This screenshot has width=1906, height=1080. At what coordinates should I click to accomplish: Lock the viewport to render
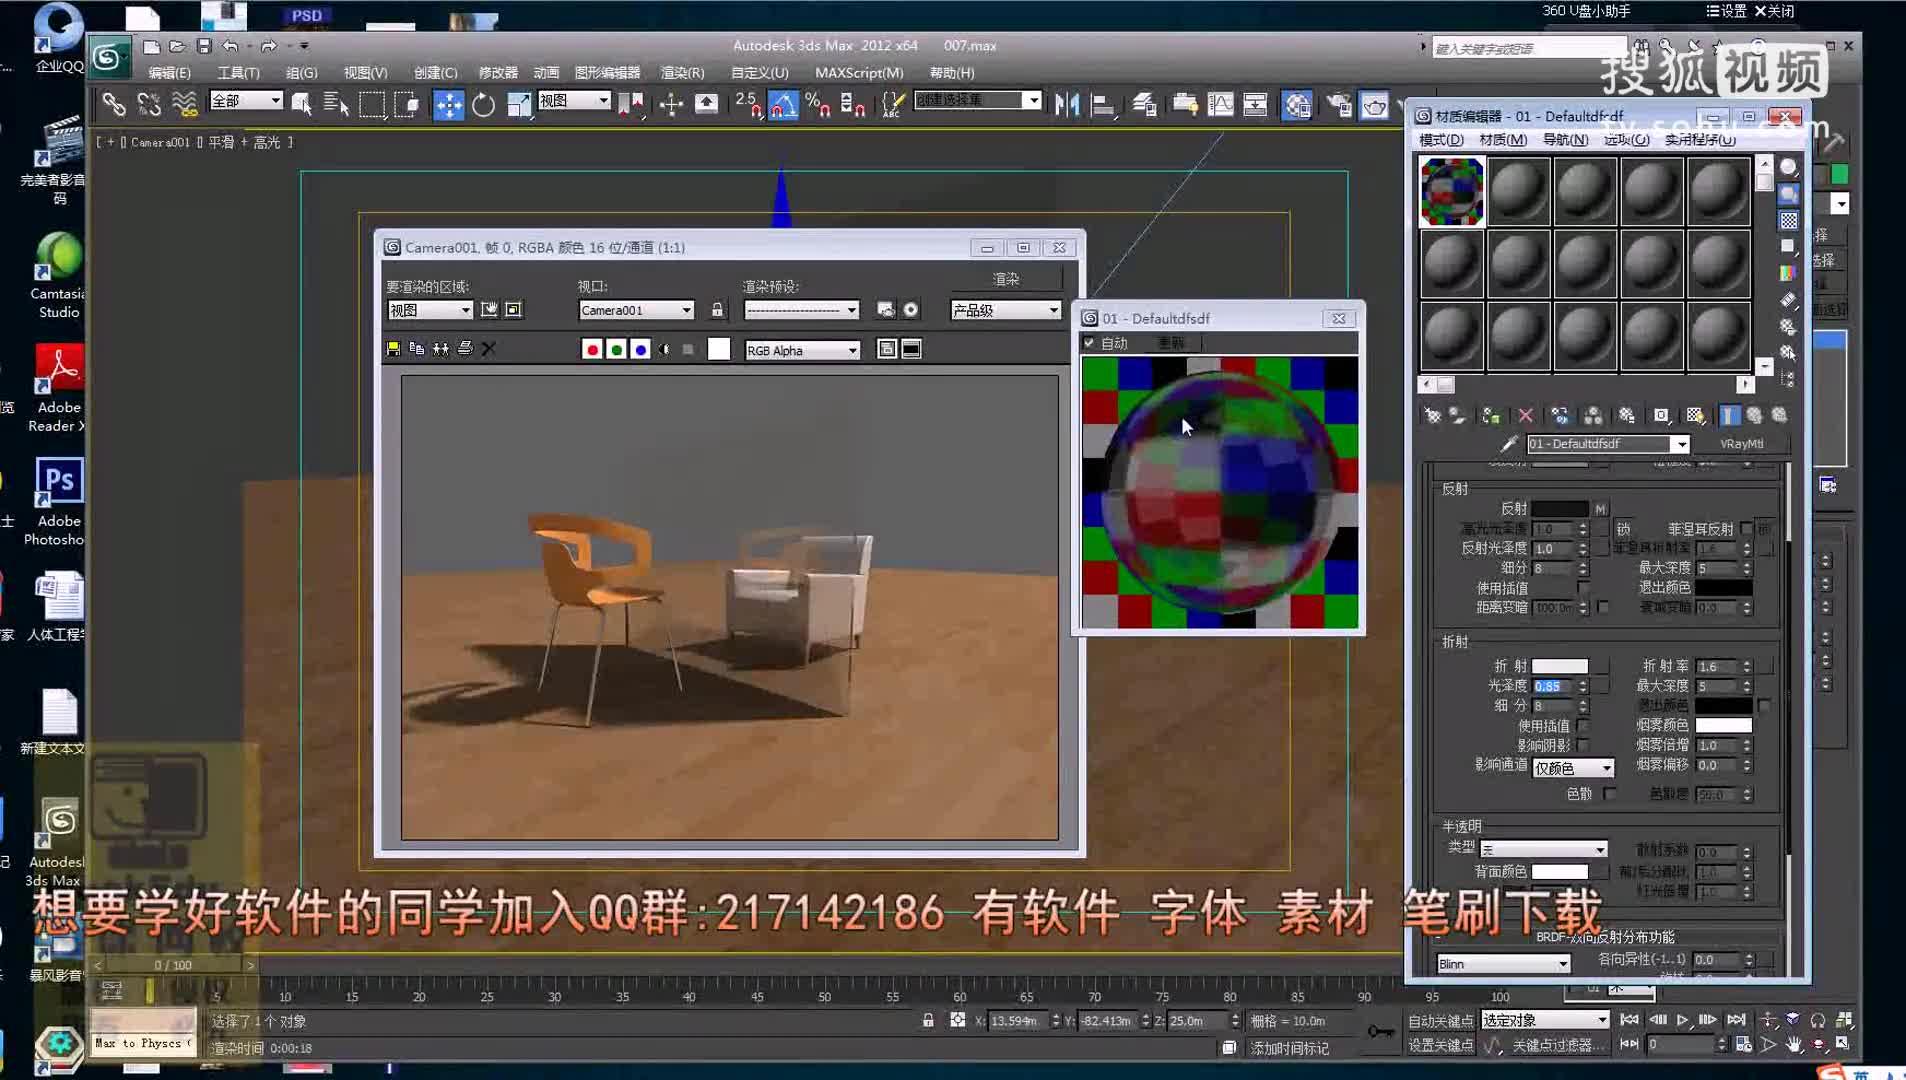(717, 310)
